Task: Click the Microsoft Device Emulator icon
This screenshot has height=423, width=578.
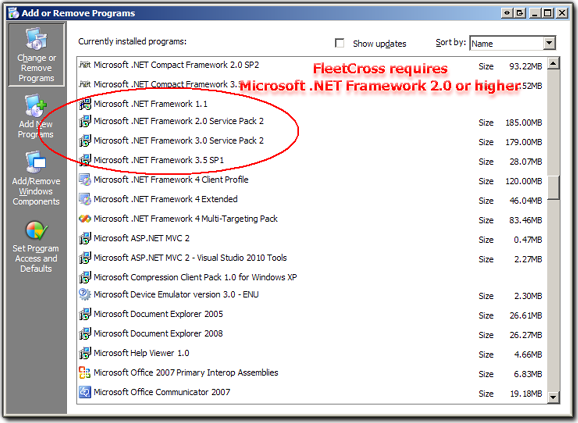Action: coord(85,294)
